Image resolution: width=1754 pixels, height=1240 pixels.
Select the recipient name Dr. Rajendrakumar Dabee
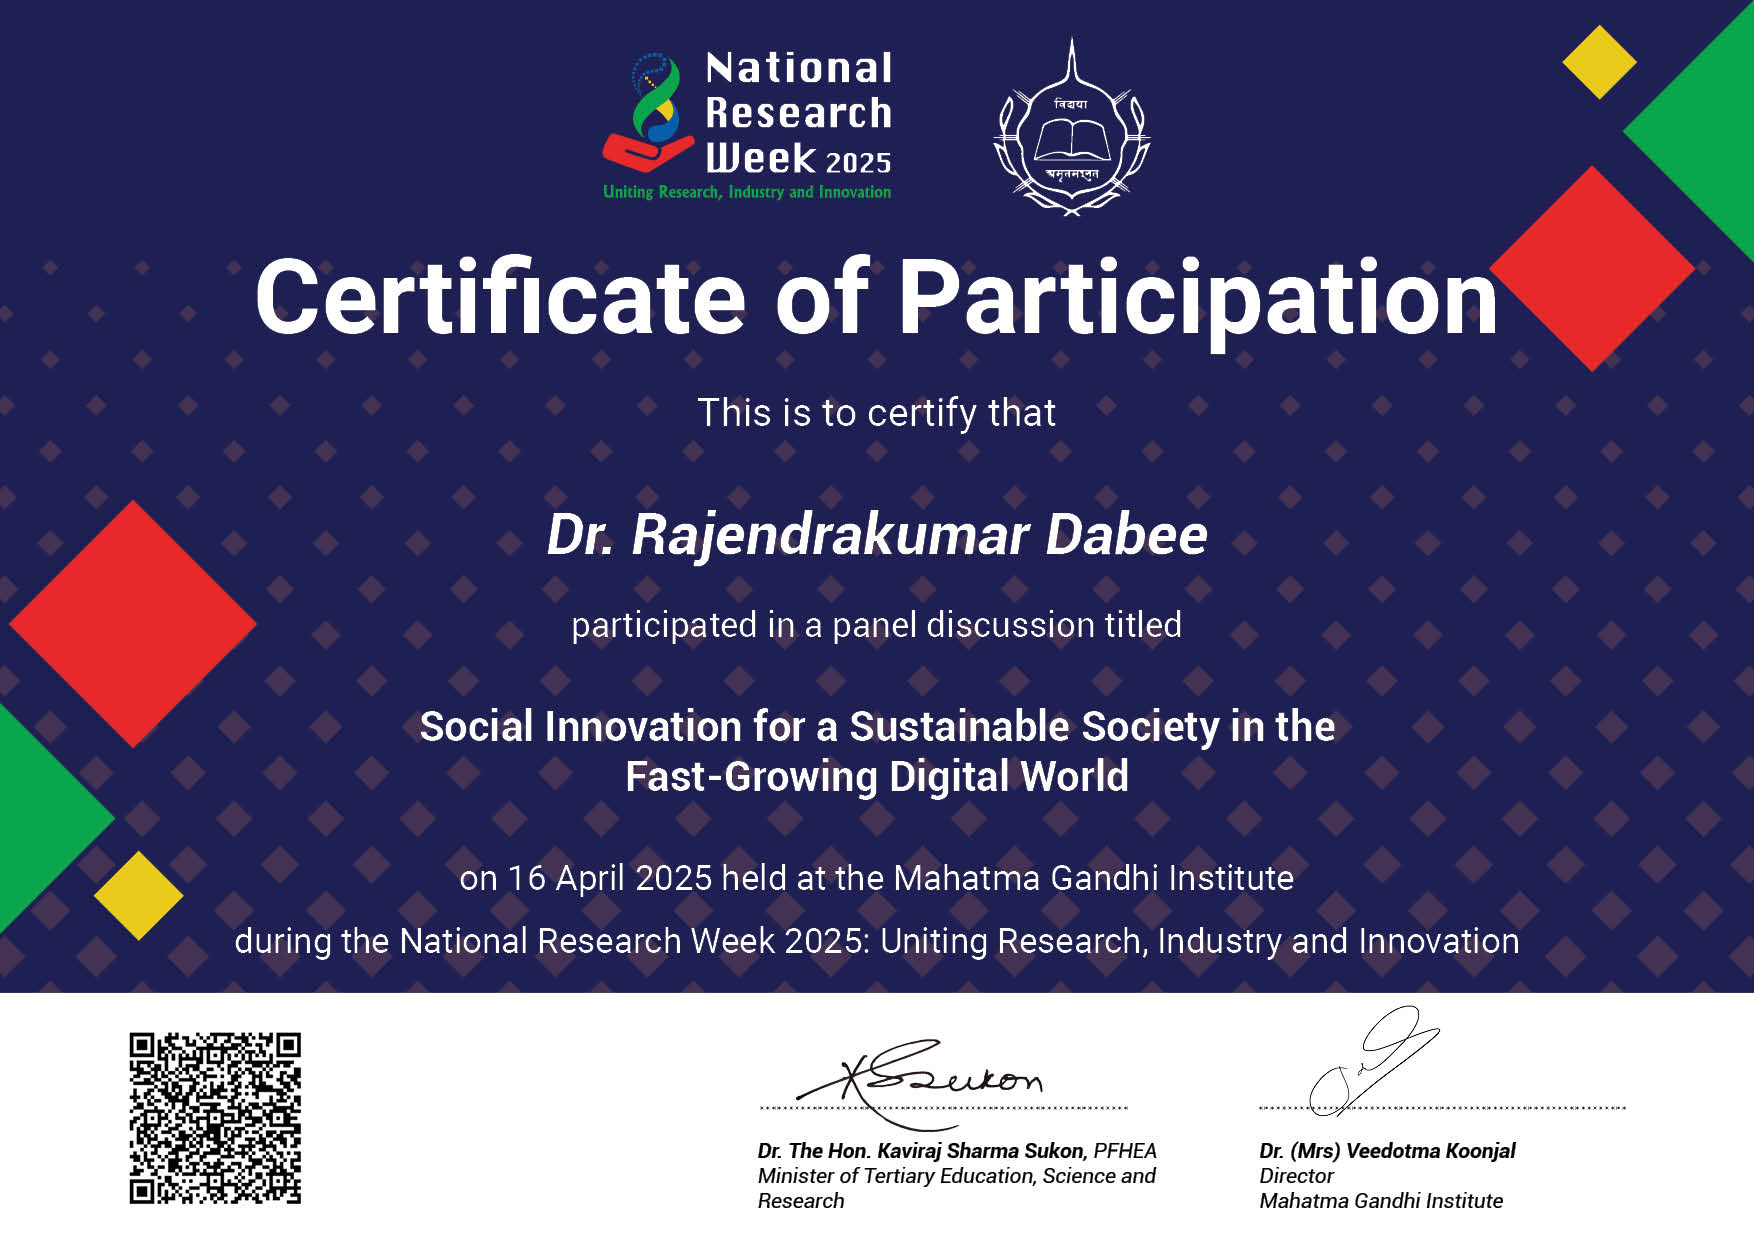click(x=876, y=537)
